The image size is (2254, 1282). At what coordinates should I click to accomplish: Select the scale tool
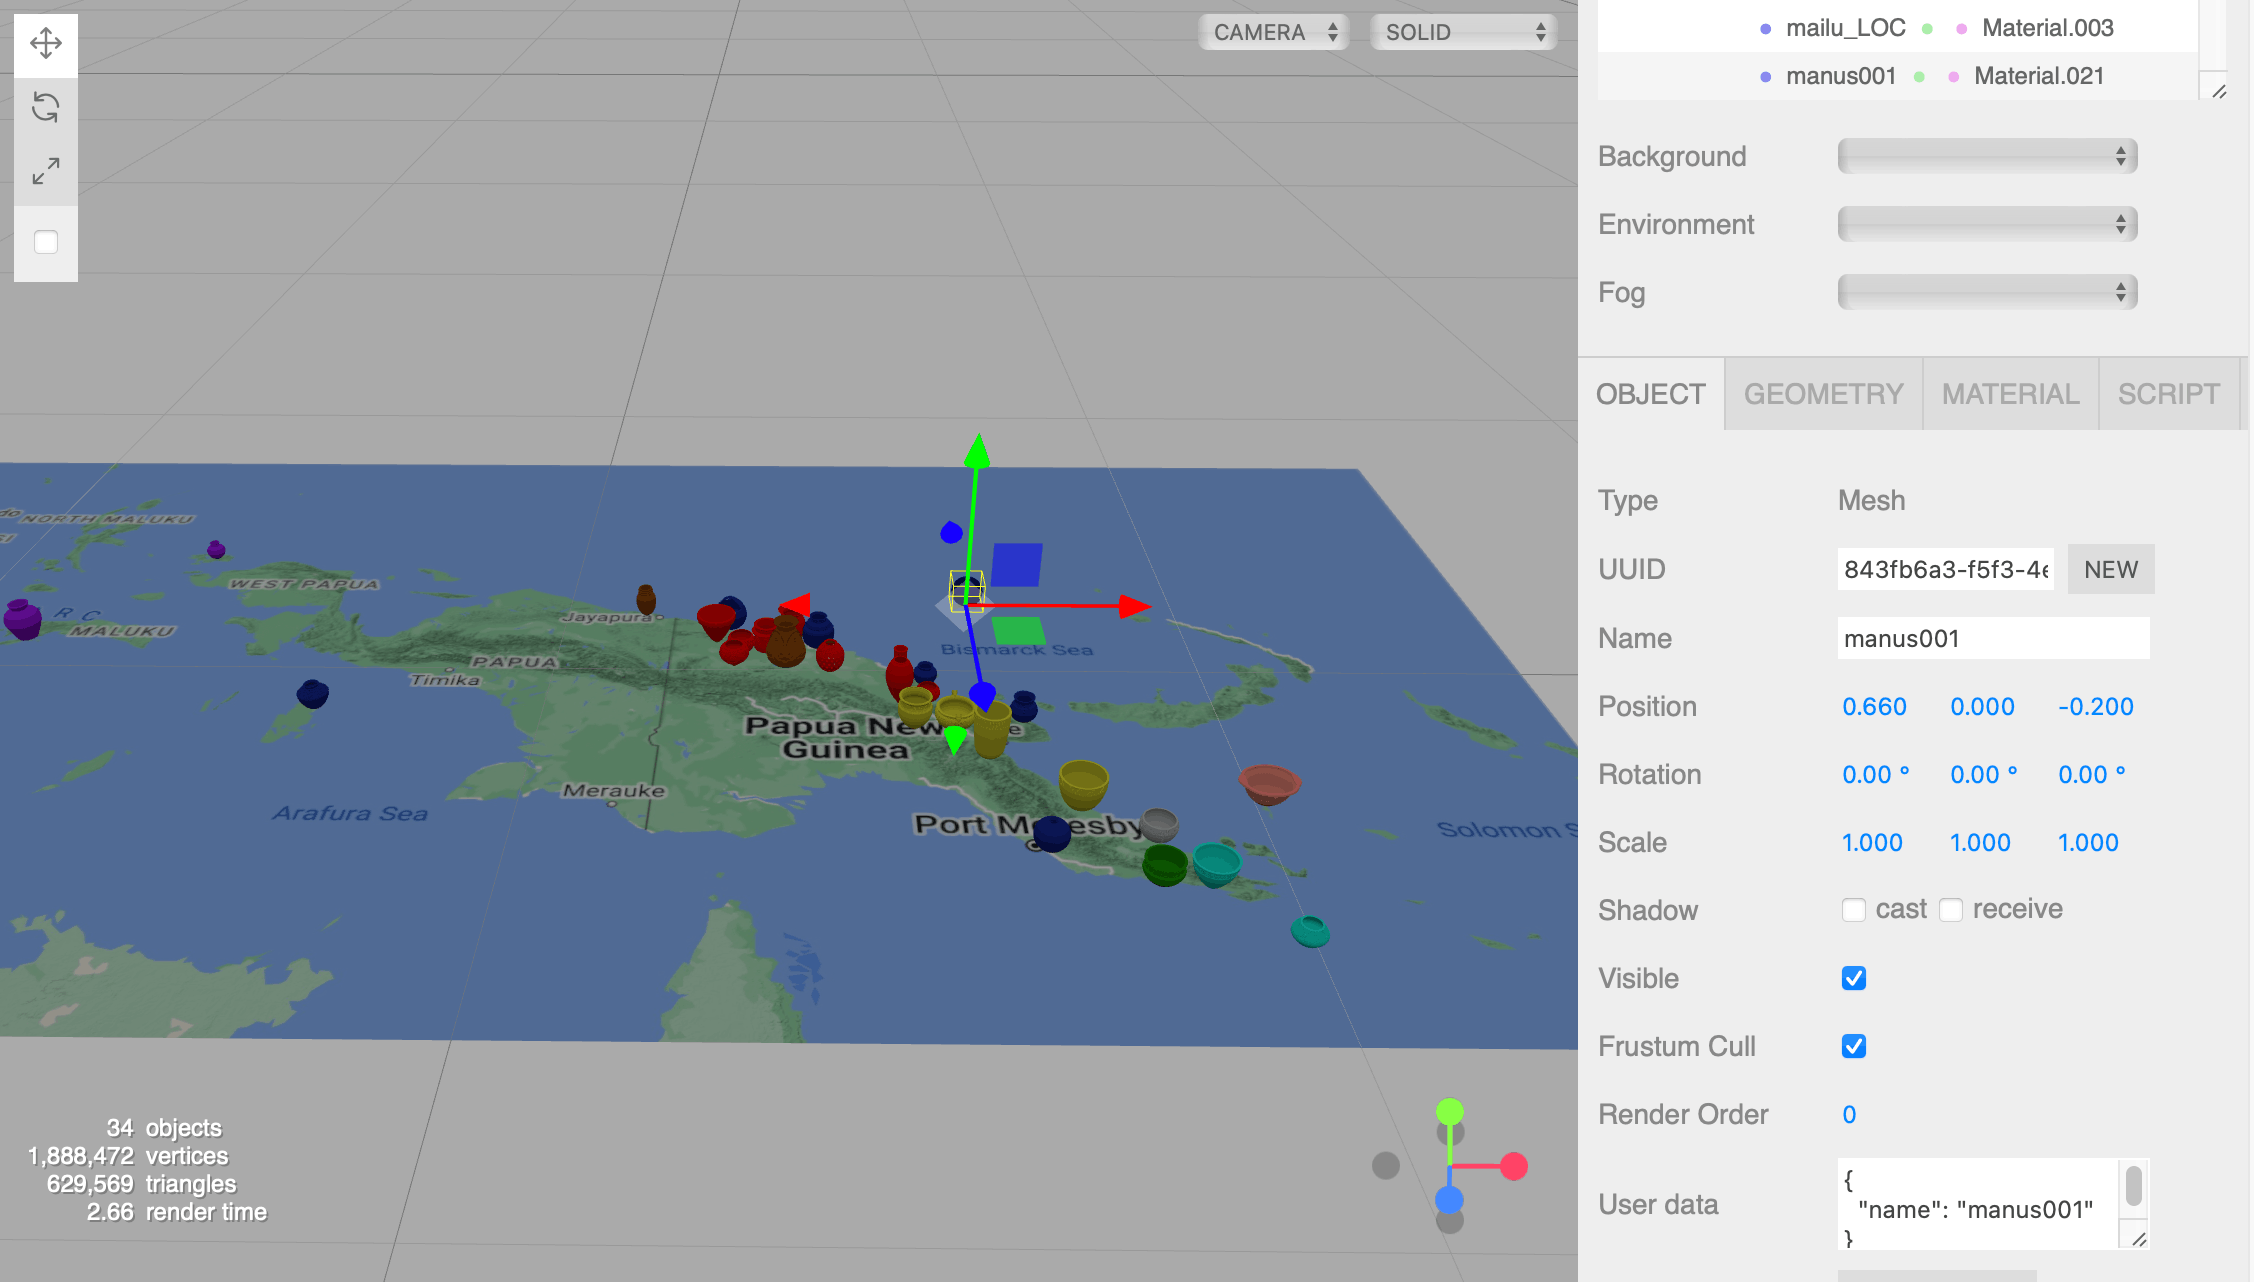(46, 171)
